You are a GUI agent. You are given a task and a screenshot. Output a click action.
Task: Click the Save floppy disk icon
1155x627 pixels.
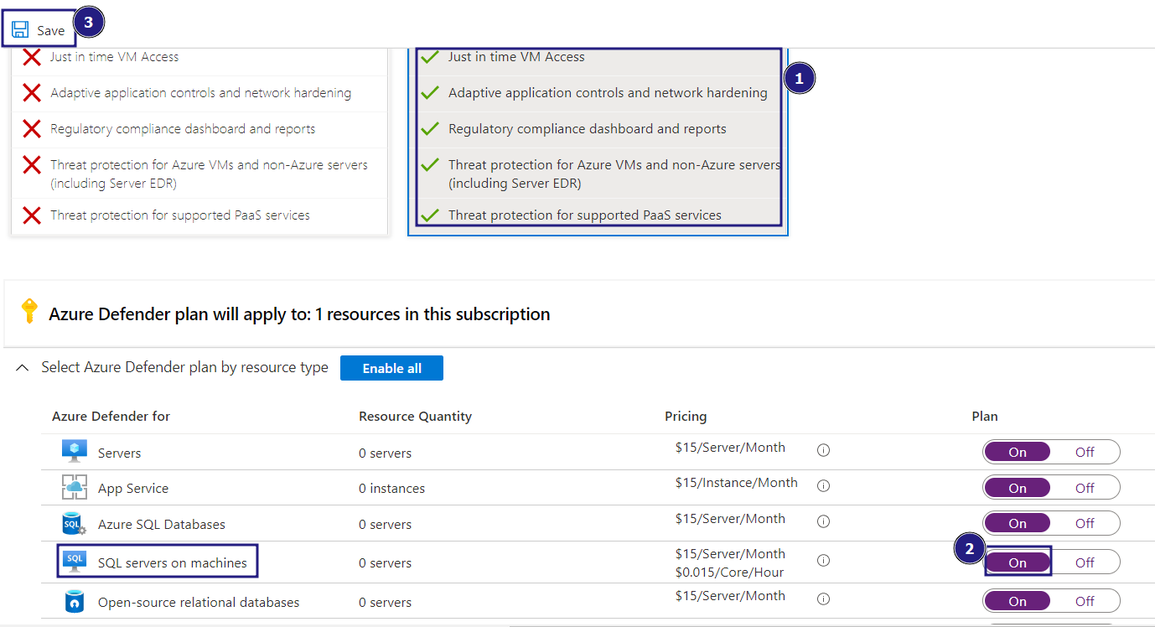[x=20, y=29]
